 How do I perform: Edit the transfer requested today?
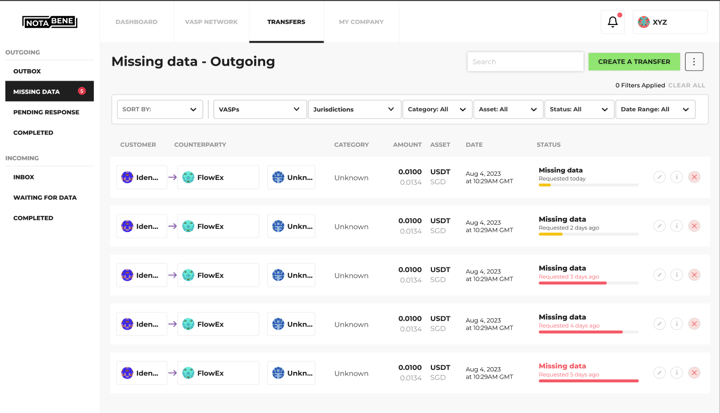(x=659, y=177)
